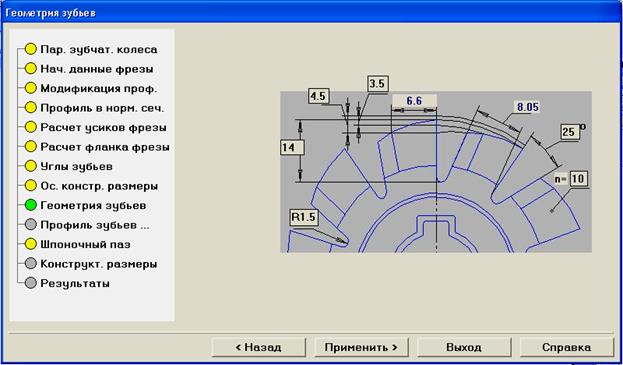Click the yellow circle beside Расчет фланка фрезы
Viewport: 623px width, 365px height.
click(x=31, y=147)
